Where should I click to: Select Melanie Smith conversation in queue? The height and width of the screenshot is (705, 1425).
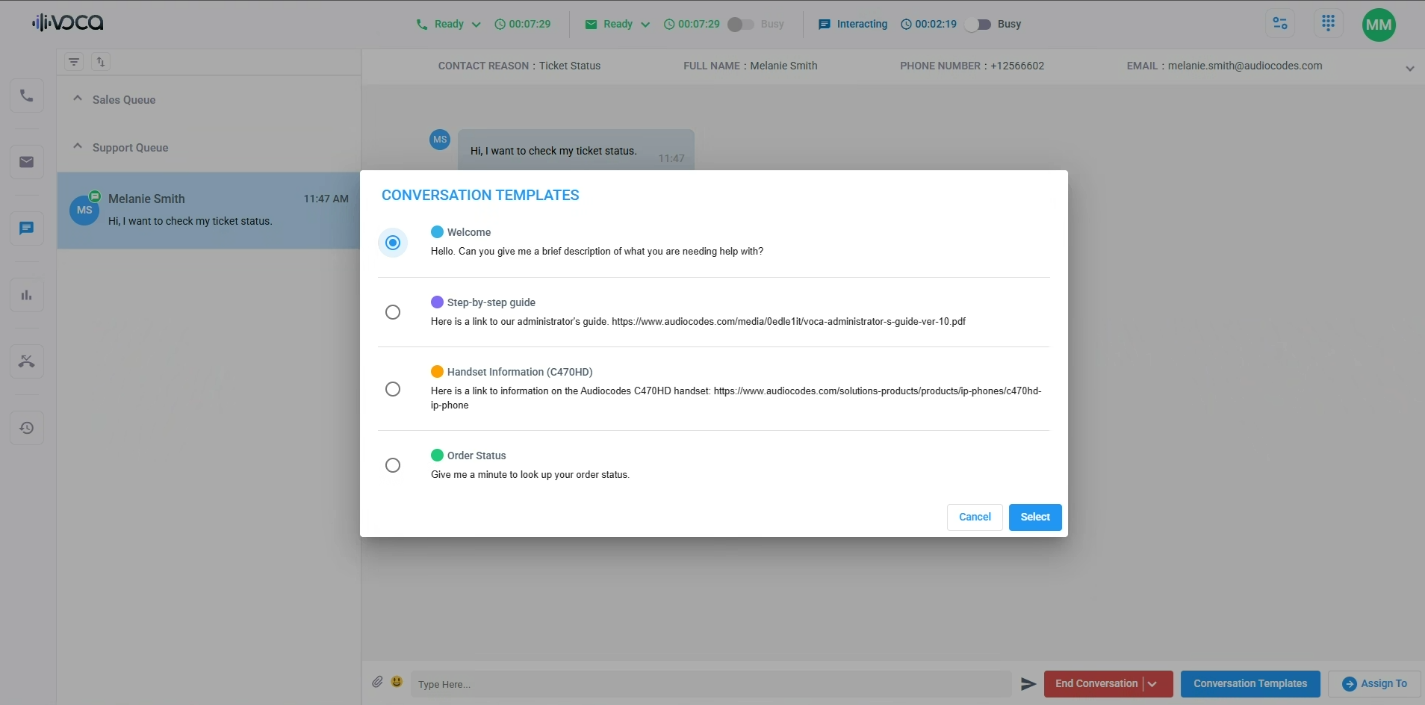[208, 210]
